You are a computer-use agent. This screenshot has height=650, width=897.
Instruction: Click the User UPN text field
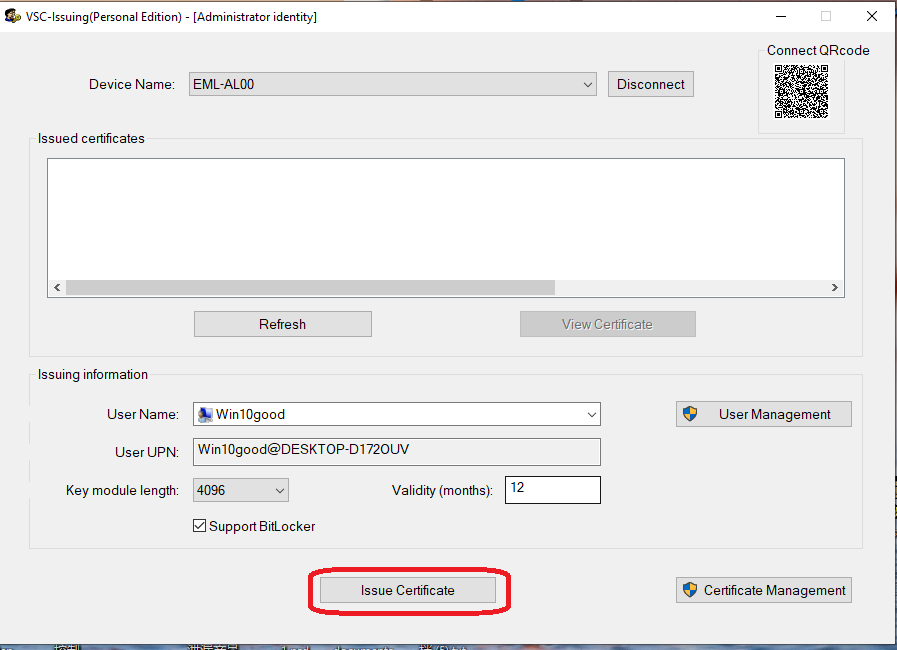[x=396, y=451]
